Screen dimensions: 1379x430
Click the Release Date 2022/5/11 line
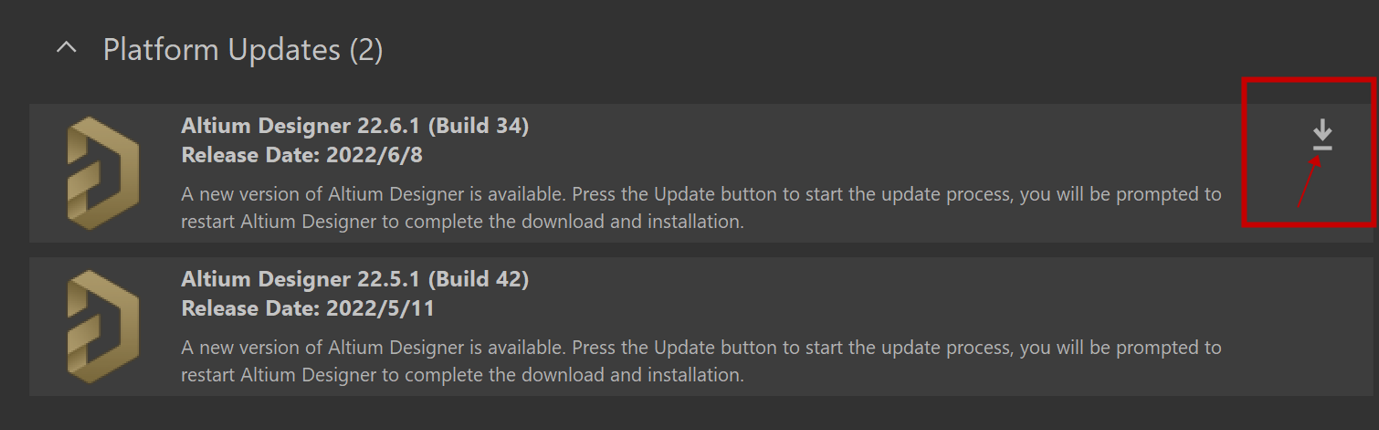(308, 309)
